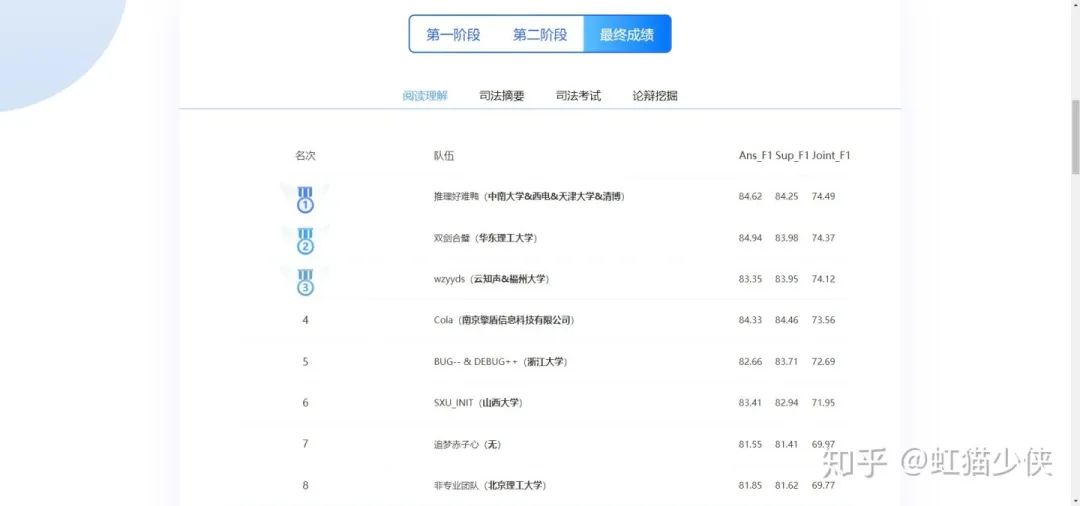Click Ans_F1 value 84.94
This screenshot has width=1080, height=506.
[x=750, y=238]
